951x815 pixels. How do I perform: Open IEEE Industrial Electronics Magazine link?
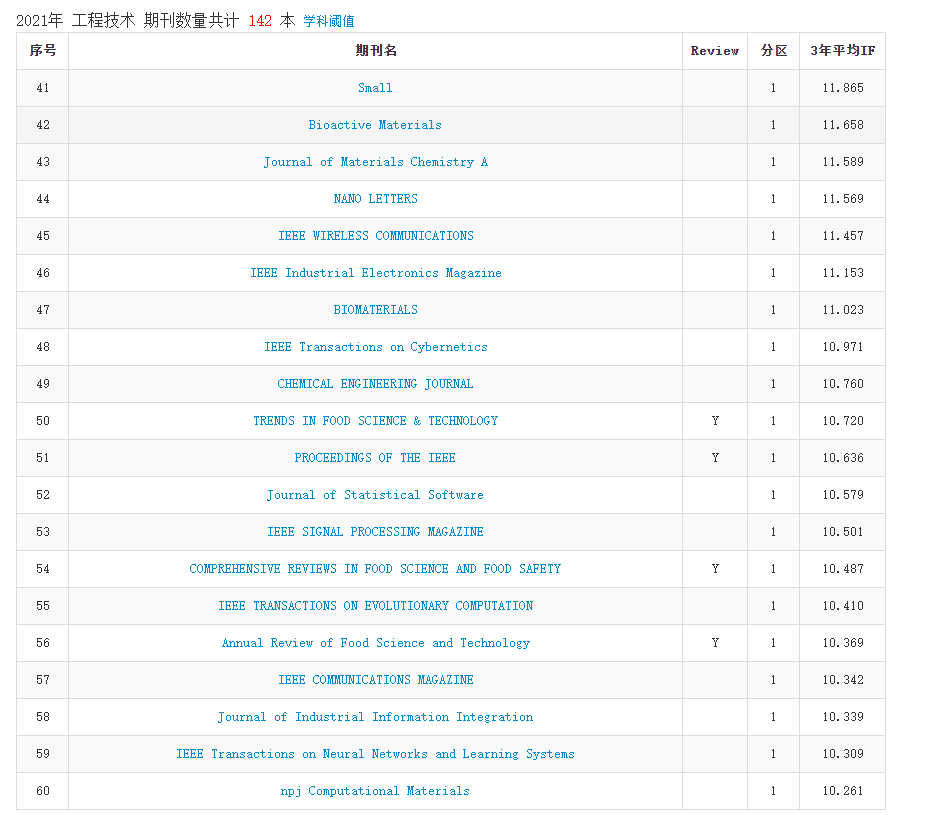375,273
